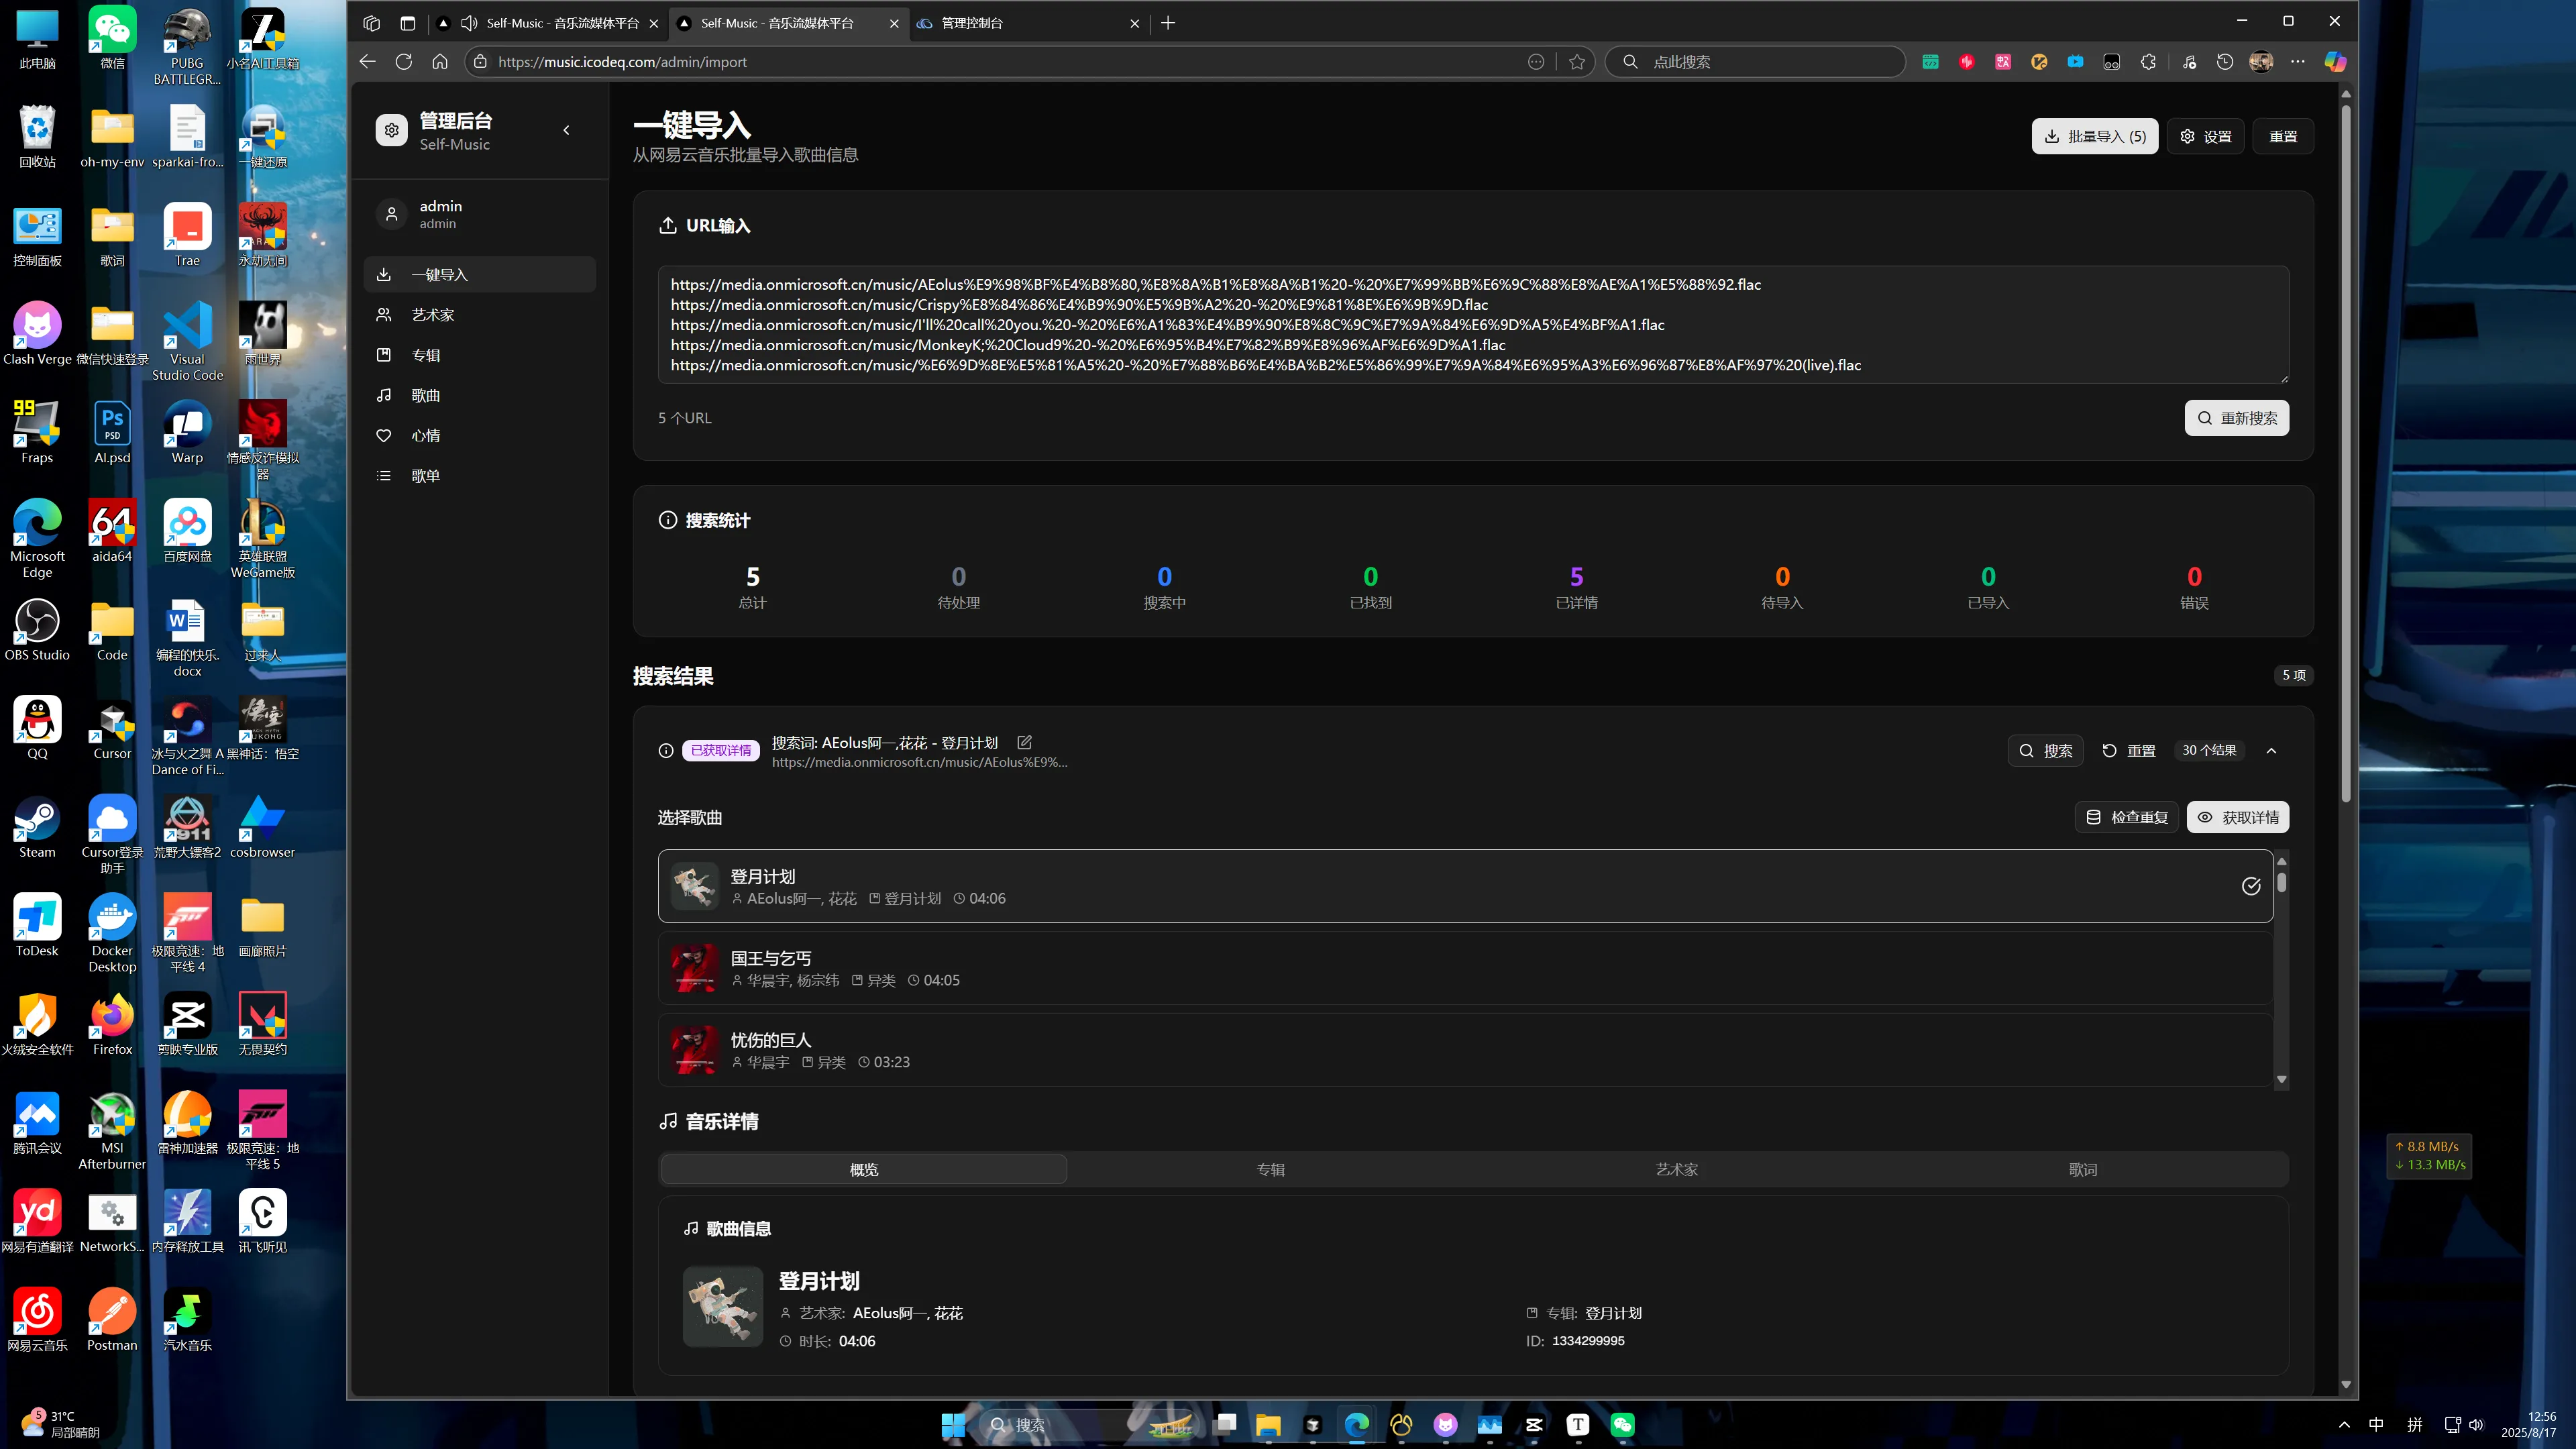This screenshot has width=2576, height=1449.
Task: Toggle the checkmark on 登月计划 song row
Action: [x=2250, y=886]
